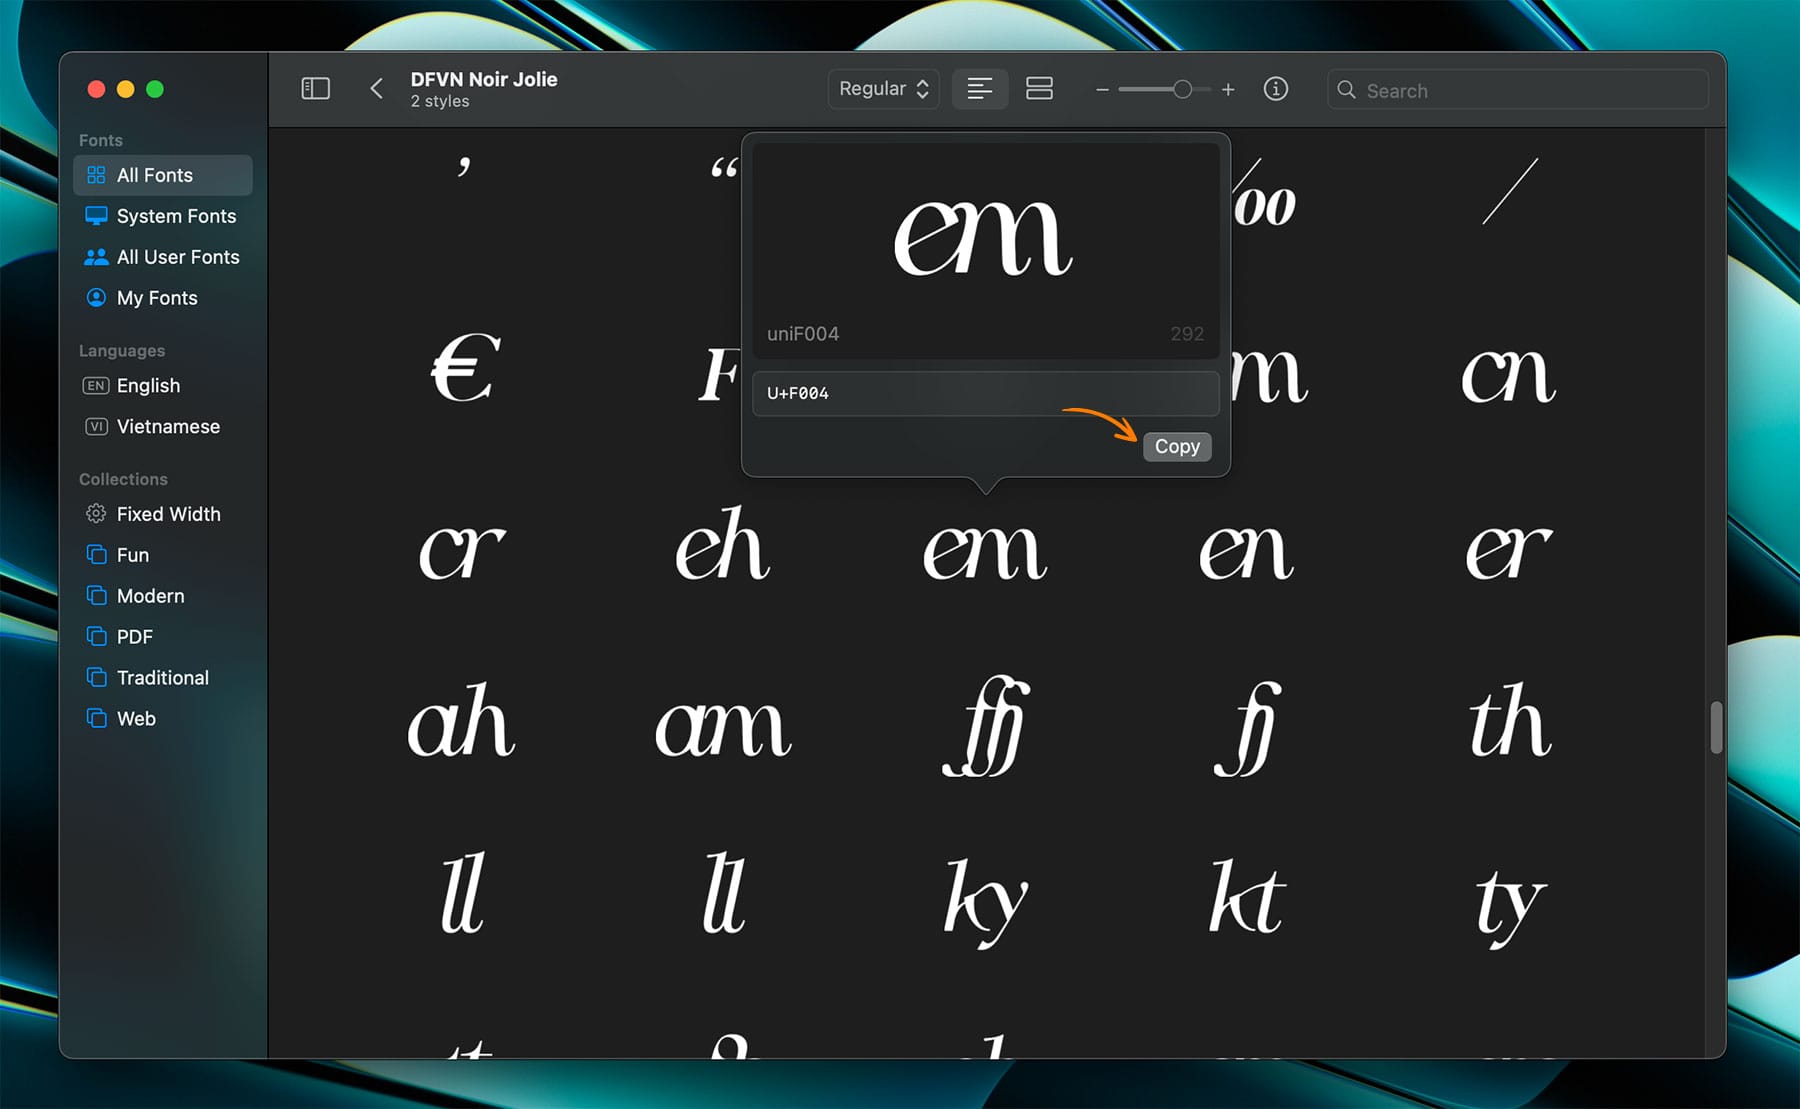Choose Vietnamese language filter
The image size is (1800, 1109).
tap(163, 426)
